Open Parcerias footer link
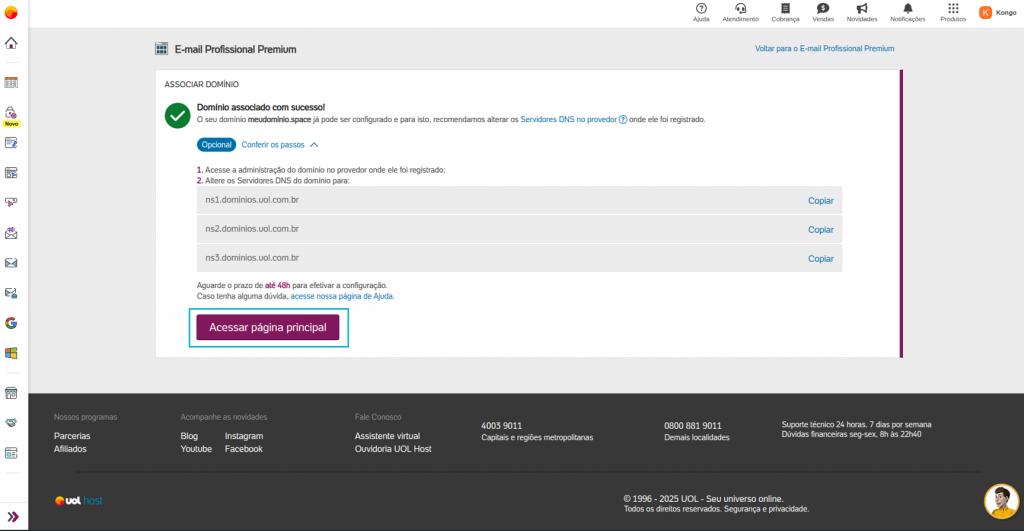 click(x=72, y=436)
